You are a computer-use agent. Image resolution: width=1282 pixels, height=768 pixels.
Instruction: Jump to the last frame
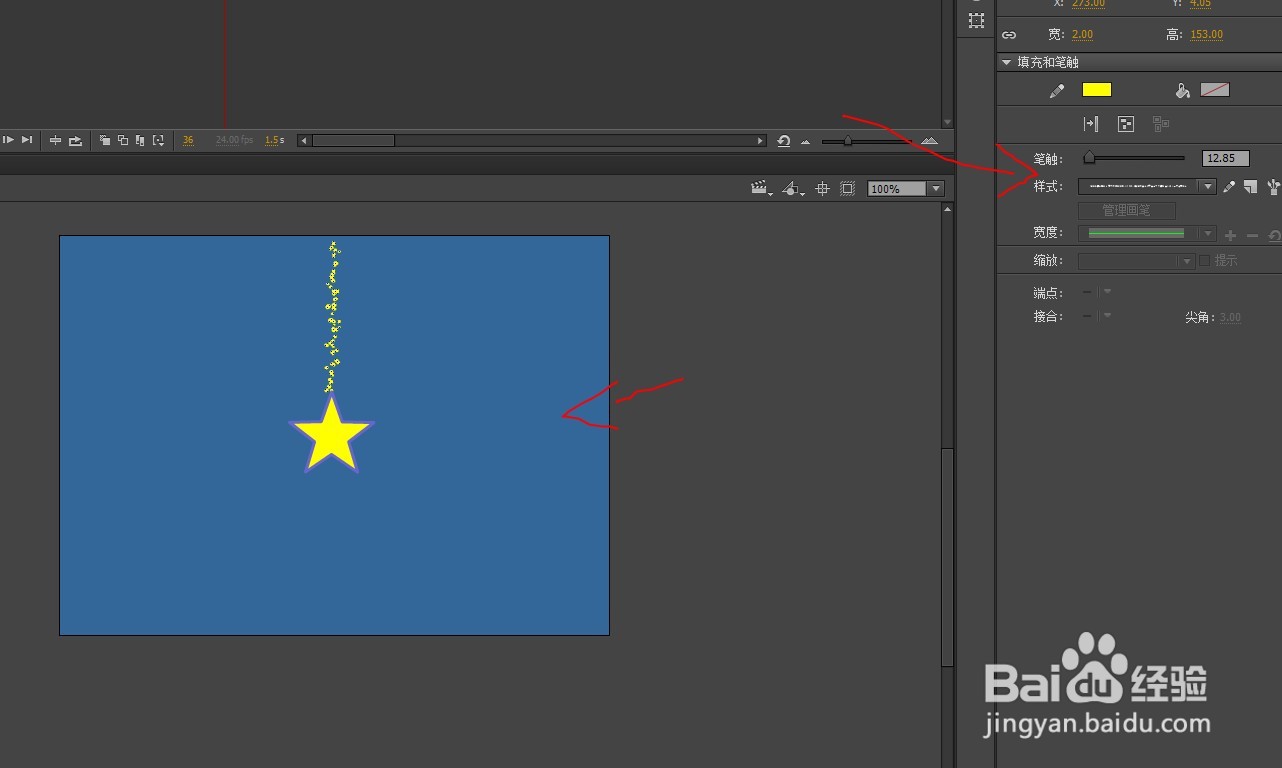[27, 140]
